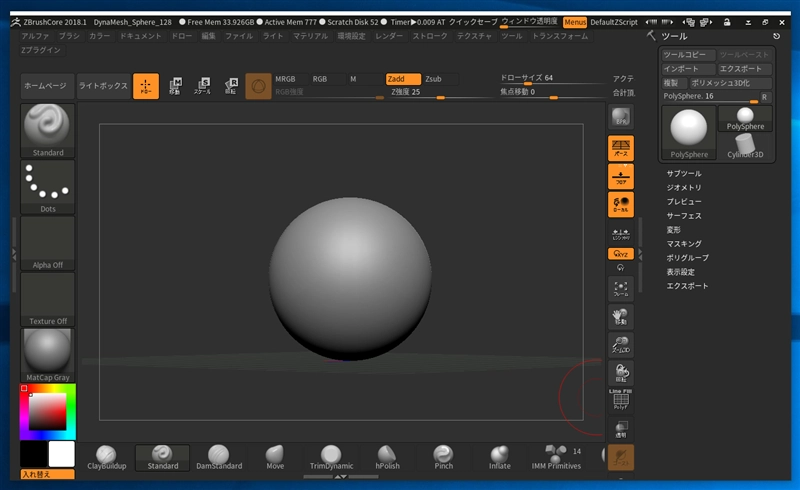Image resolution: width=800 pixels, height=490 pixels.
Task: Enable MRGB mode
Action: (291, 79)
